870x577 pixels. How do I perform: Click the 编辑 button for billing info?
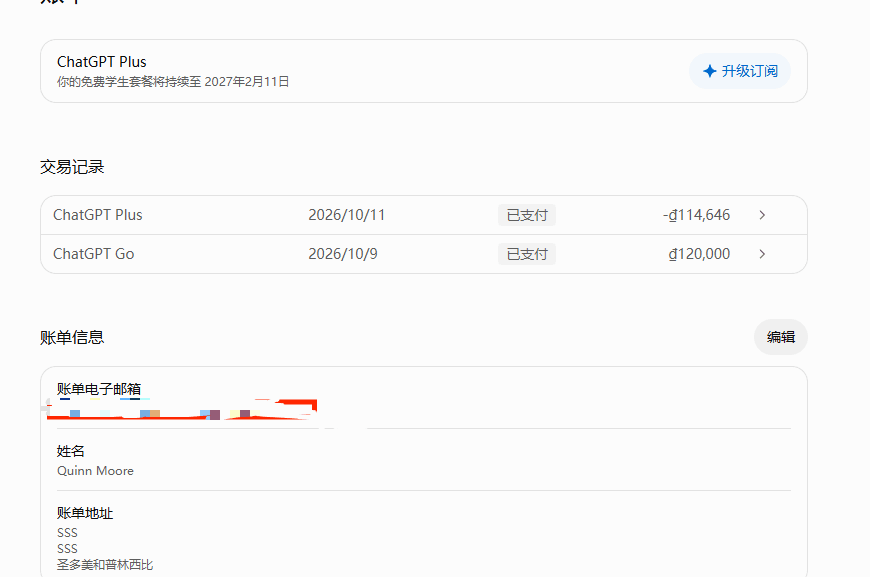tap(781, 337)
